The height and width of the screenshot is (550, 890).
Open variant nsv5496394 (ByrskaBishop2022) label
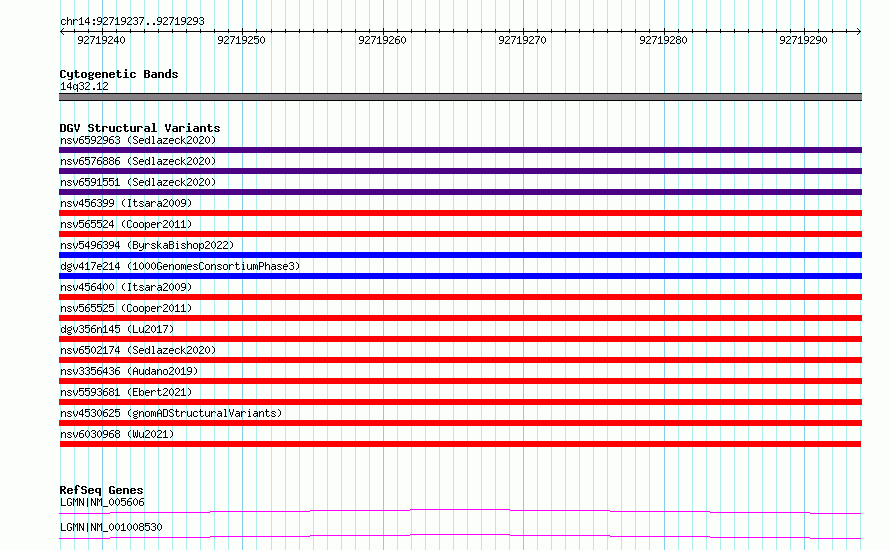[147, 245]
